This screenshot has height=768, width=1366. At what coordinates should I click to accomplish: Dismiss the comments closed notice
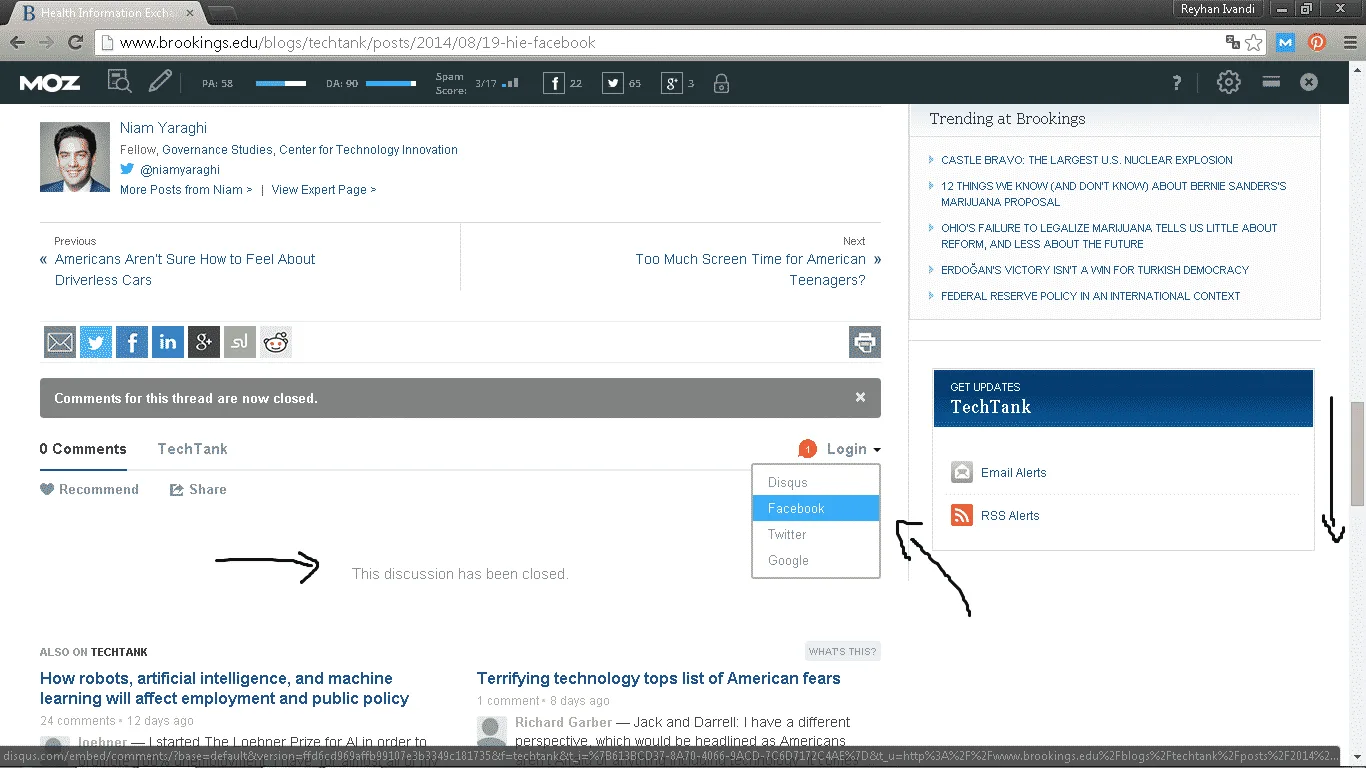pyautogui.click(x=860, y=397)
